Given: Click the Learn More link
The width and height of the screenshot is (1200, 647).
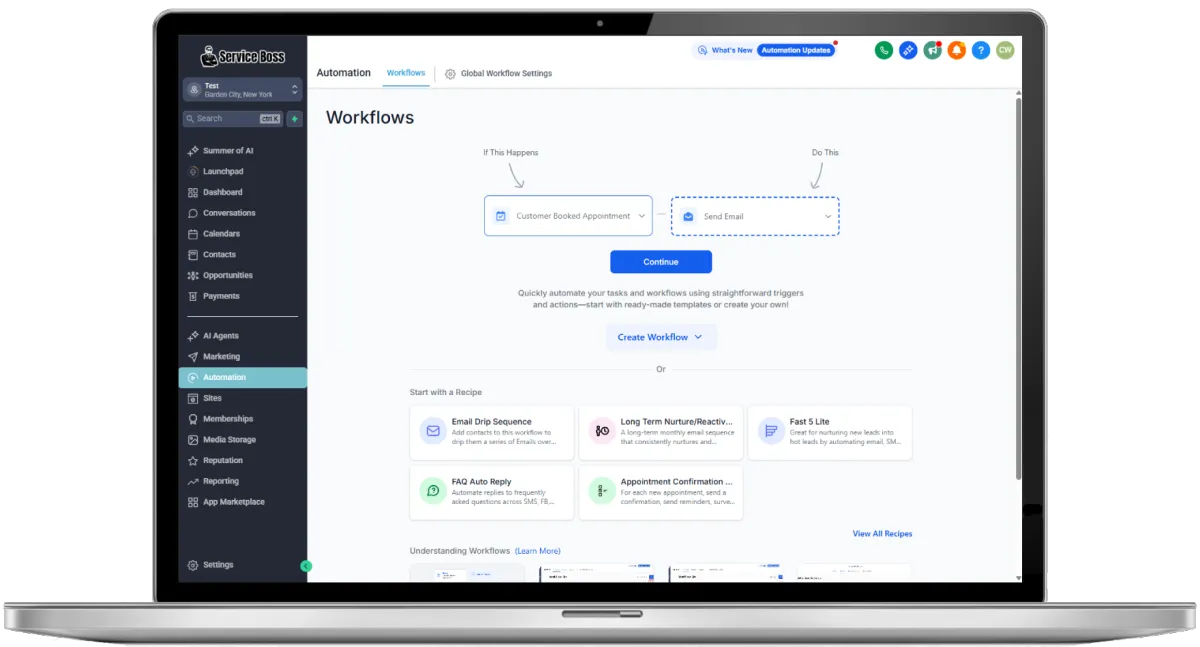Looking at the screenshot, I should point(538,551).
